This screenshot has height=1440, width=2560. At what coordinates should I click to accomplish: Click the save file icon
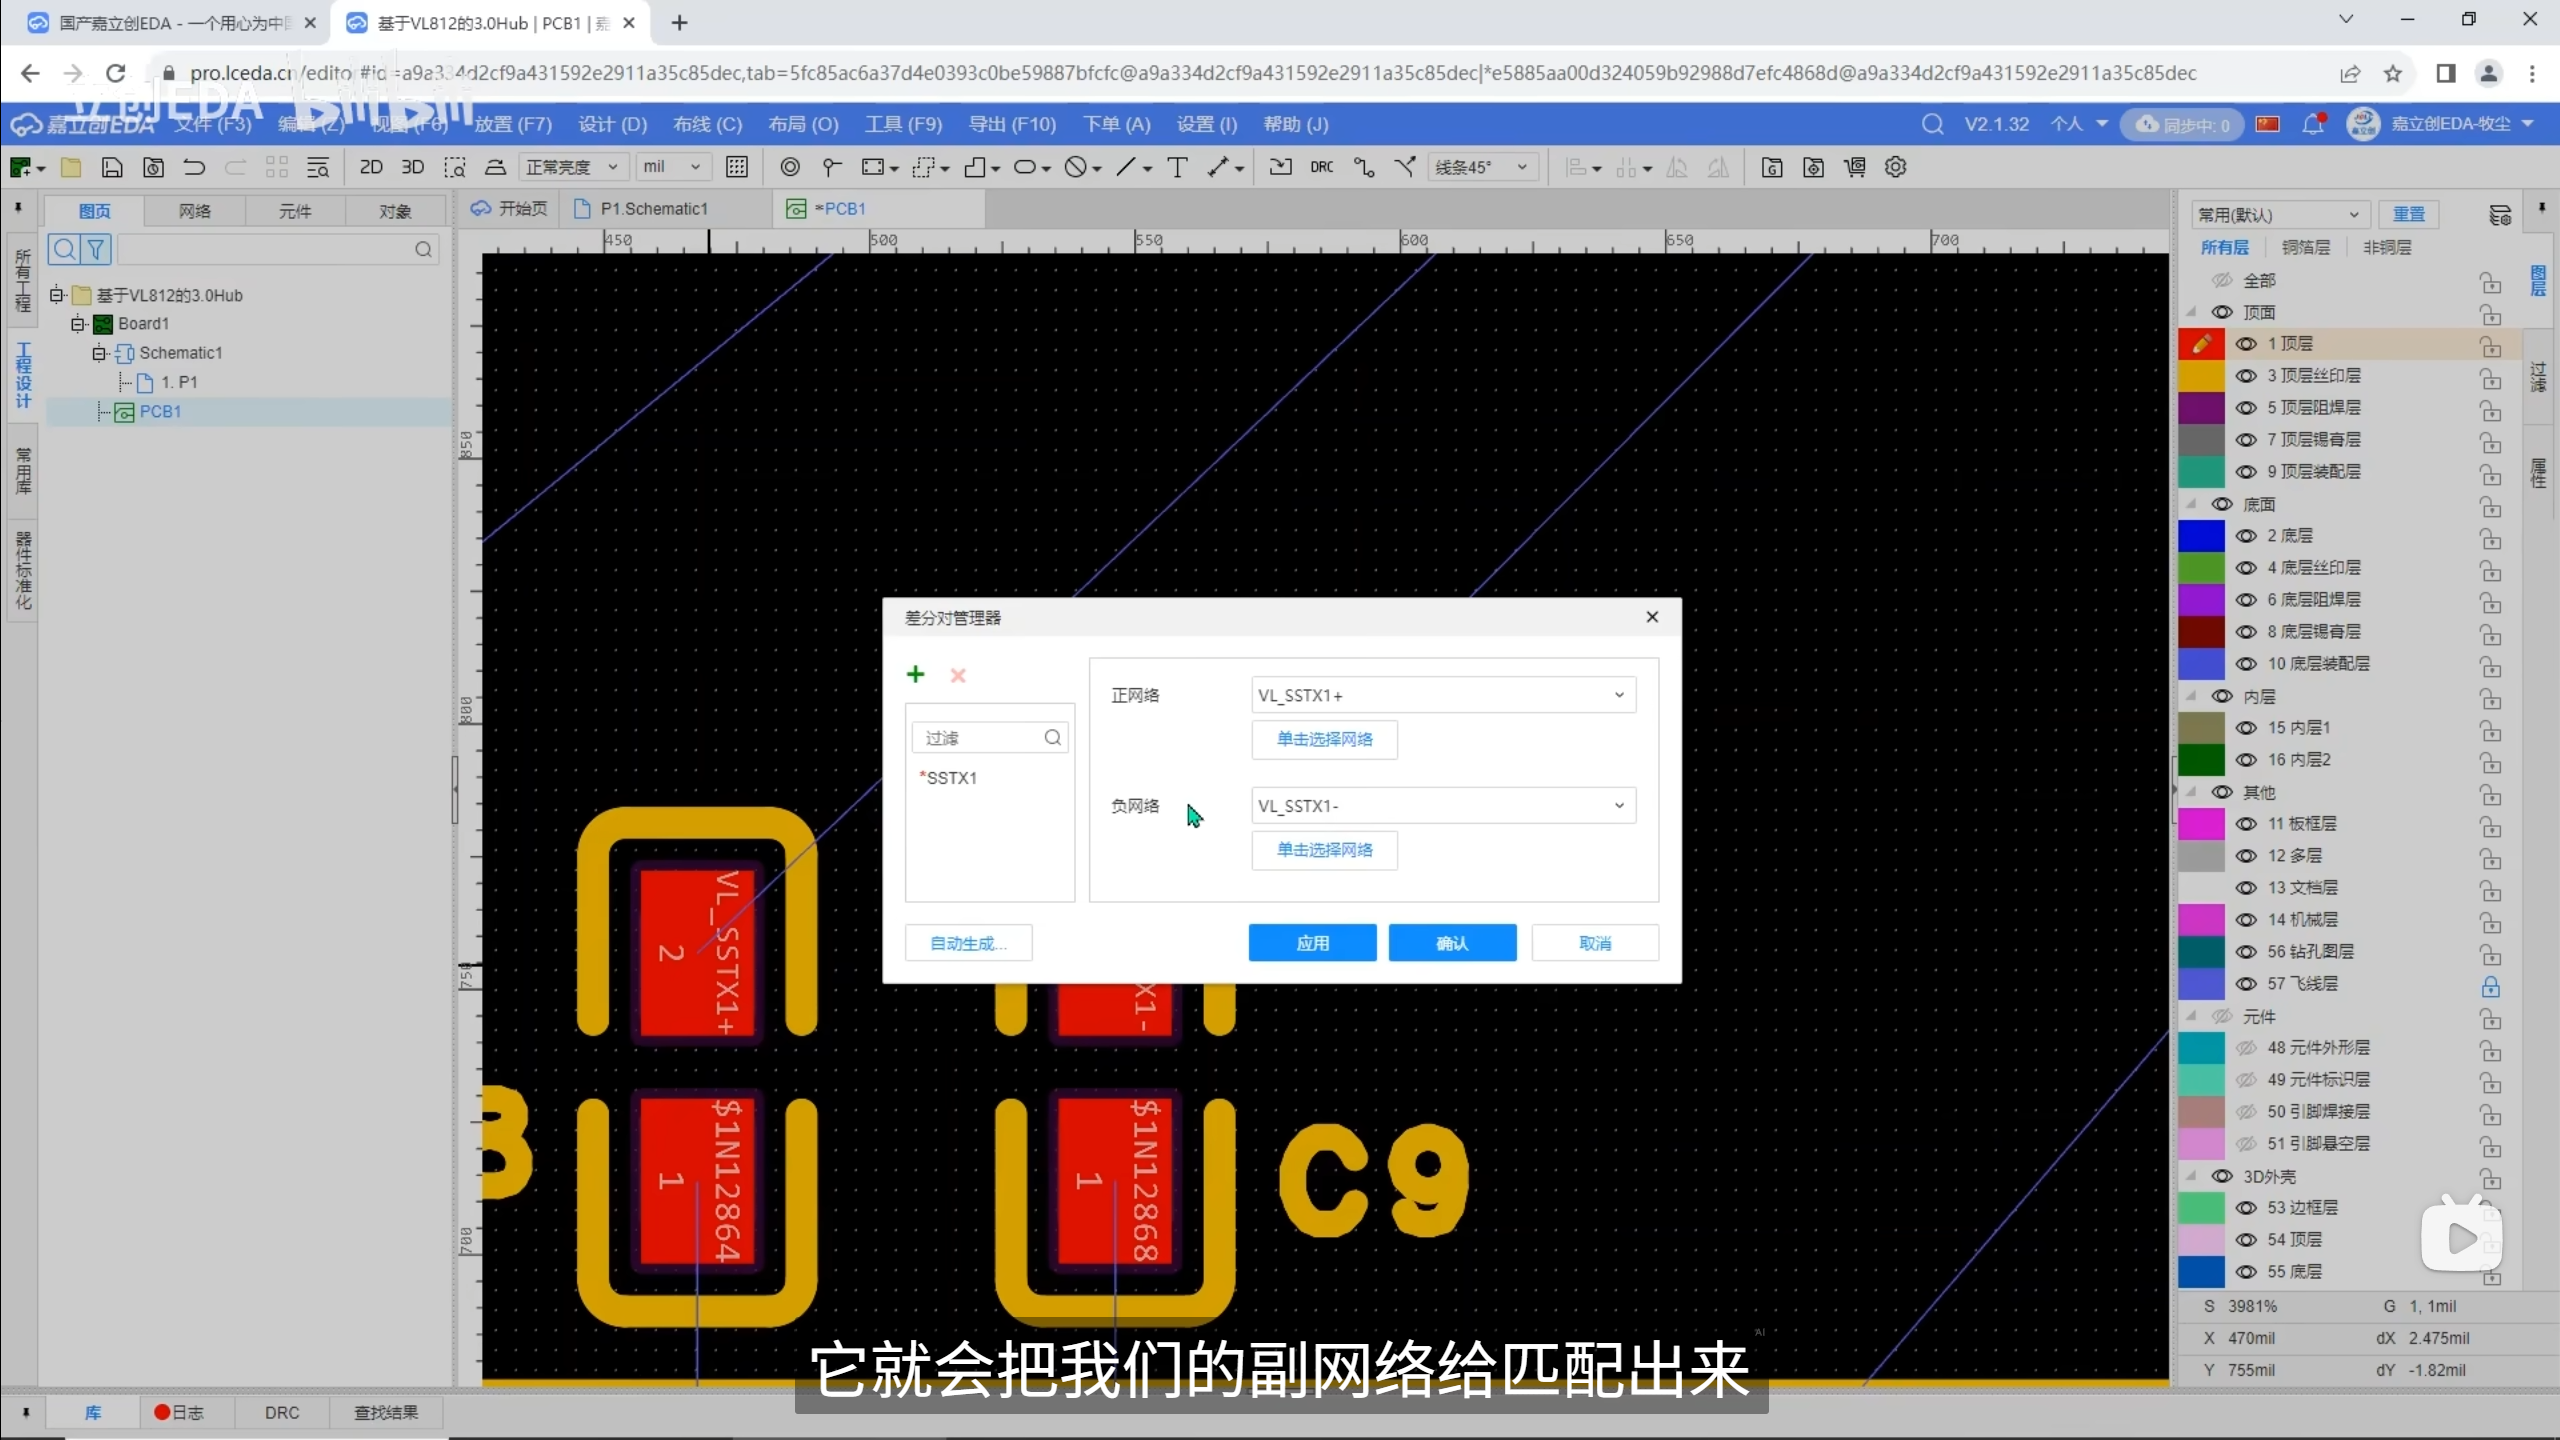tap(112, 167)
